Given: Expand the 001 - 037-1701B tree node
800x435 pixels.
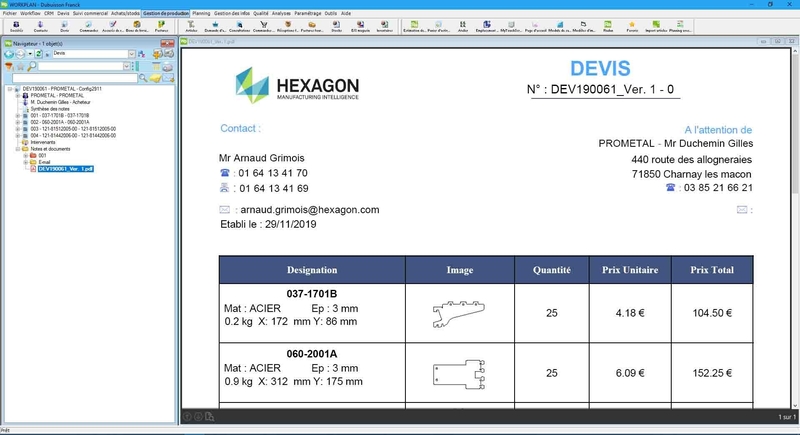Looking at the screenshot, I should pos(18,115).
